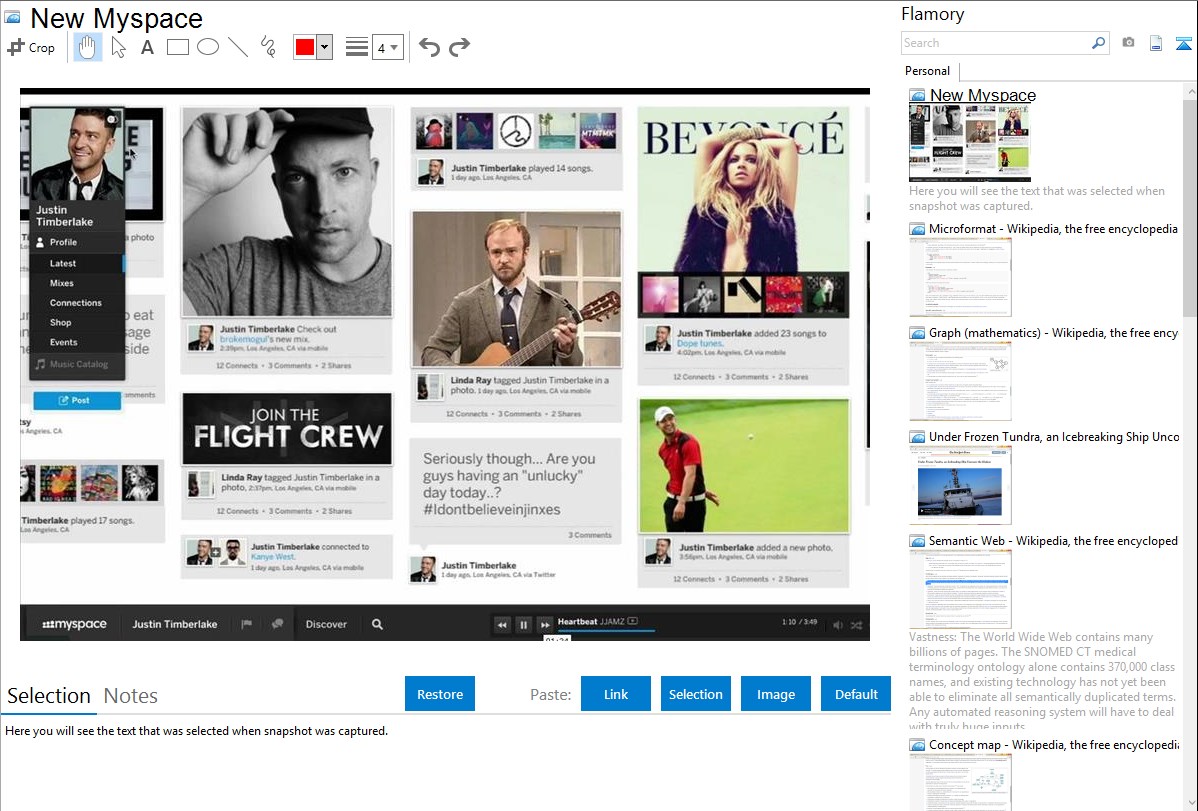
Task: Open Semantic Web Wikipedia snapshot entry
Action: pos(1053,540)
